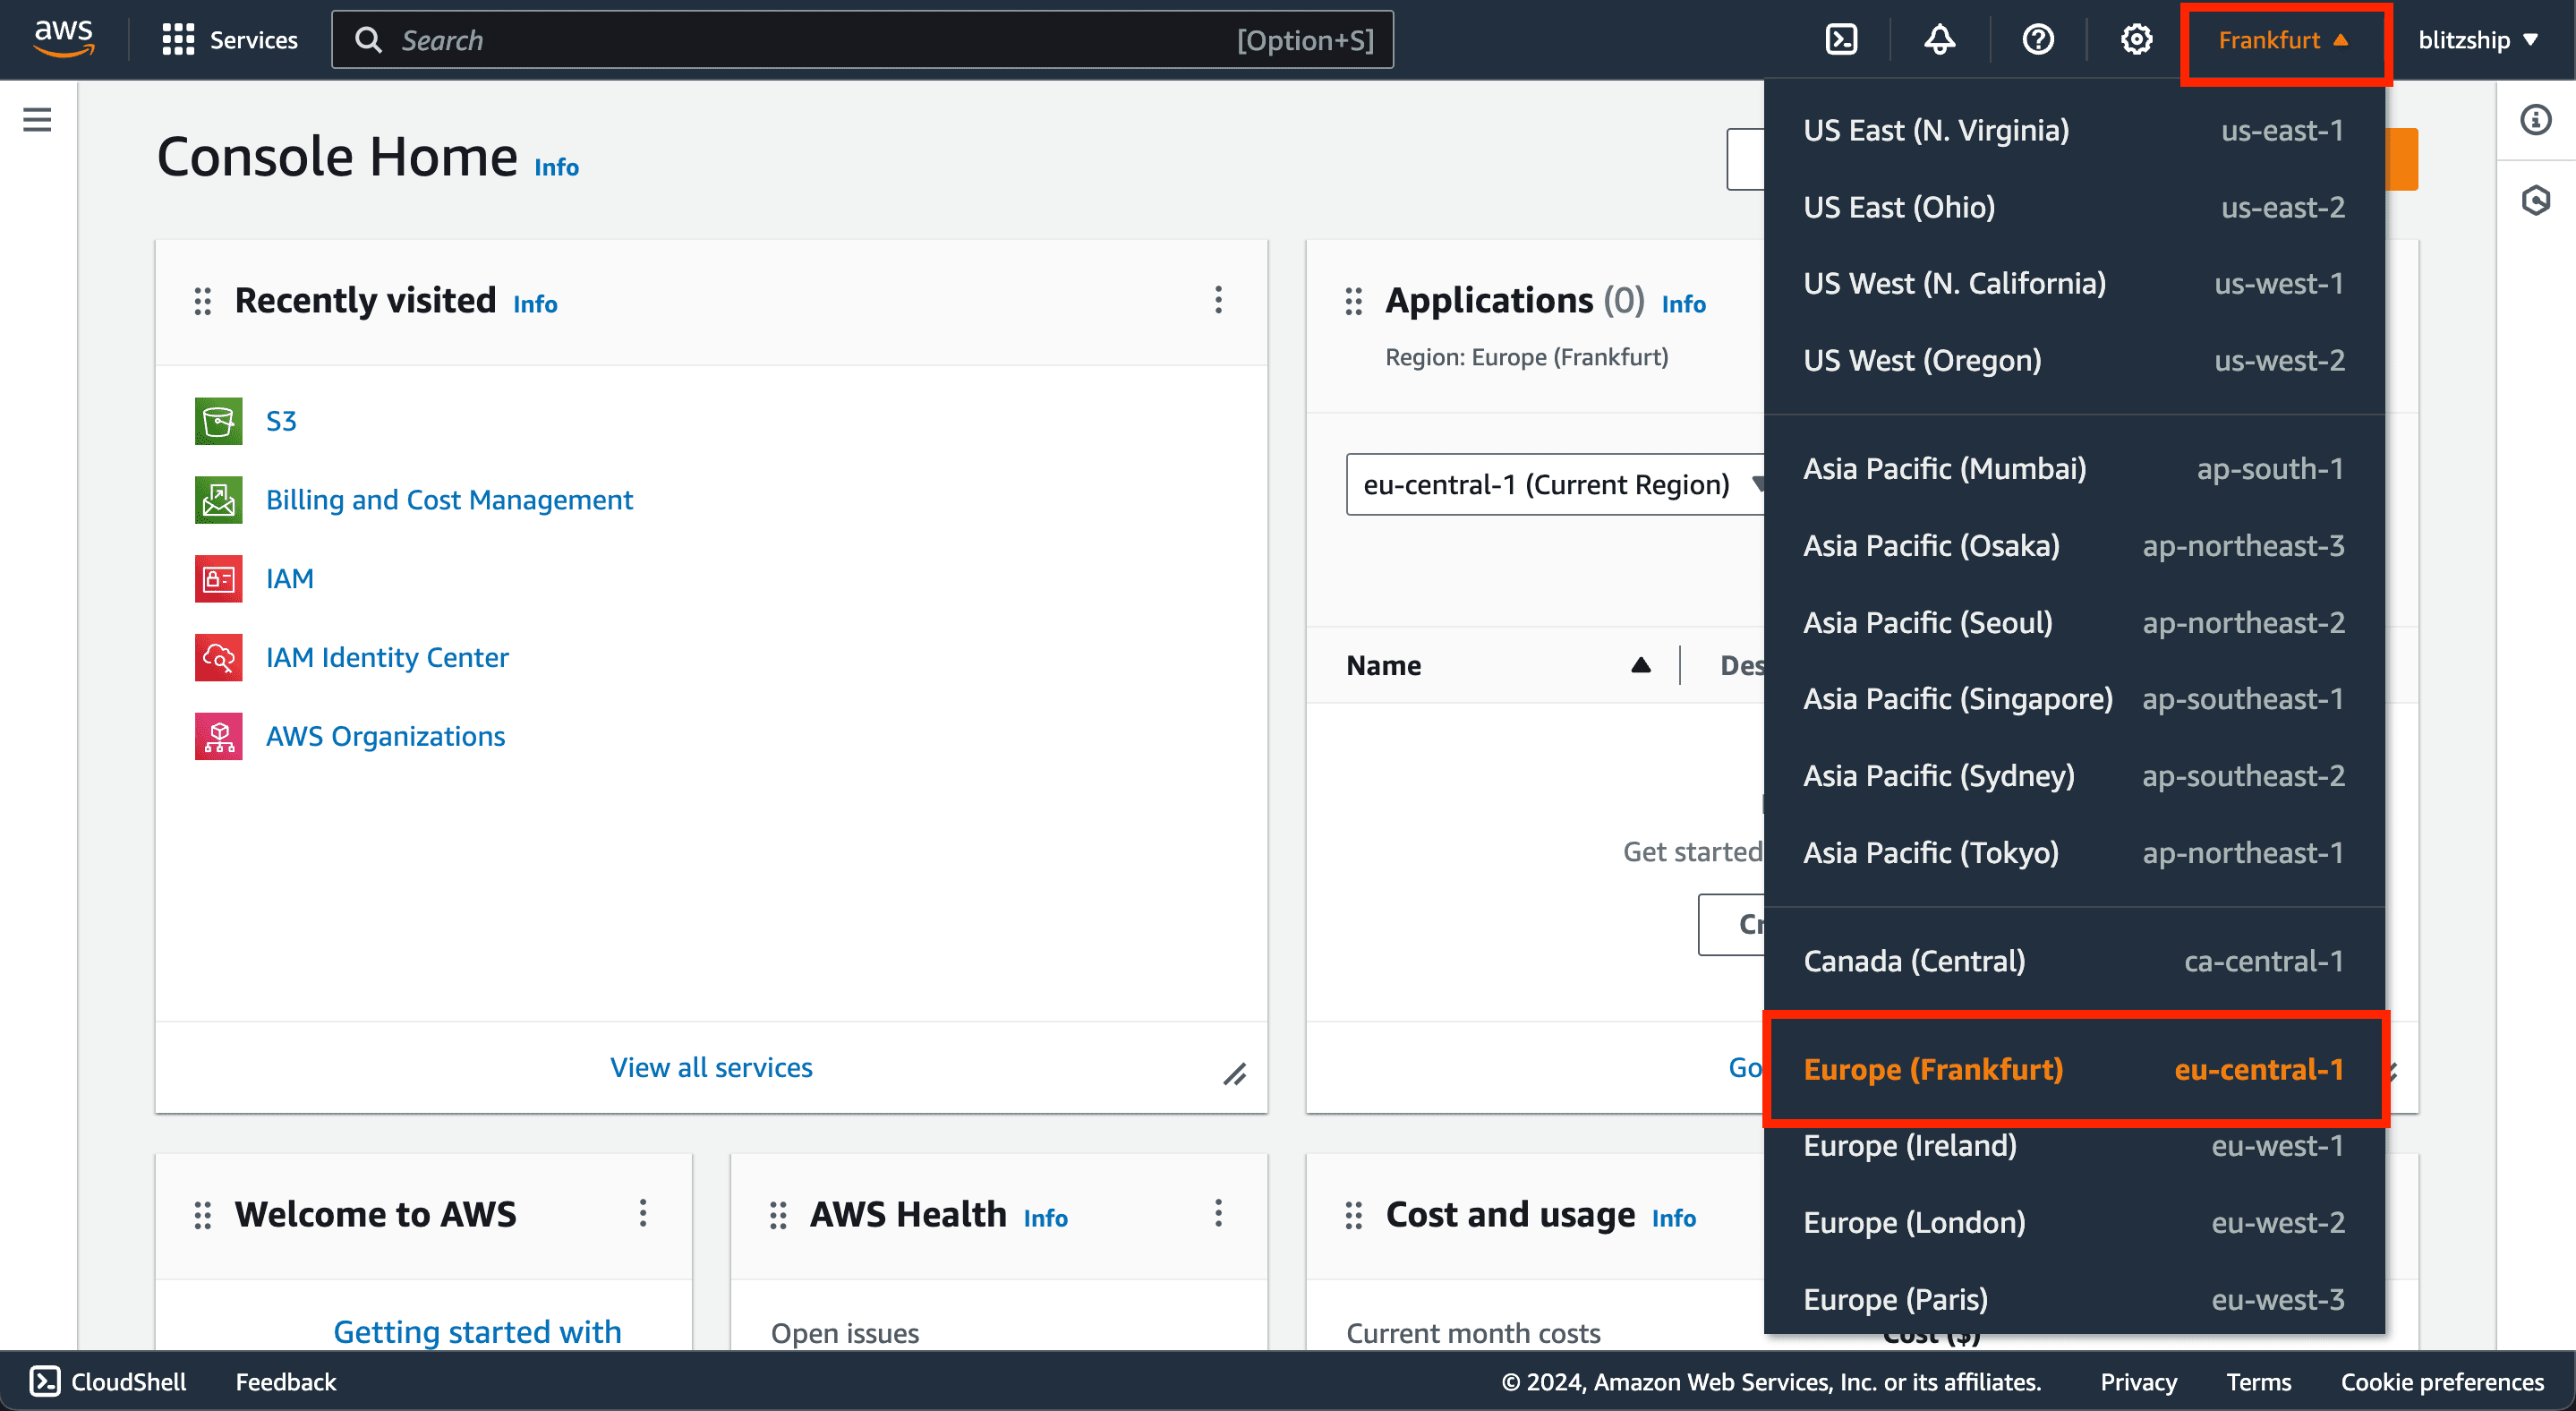Click Feedback in the footer
2576x1411 pixels.
[286, 1382]
